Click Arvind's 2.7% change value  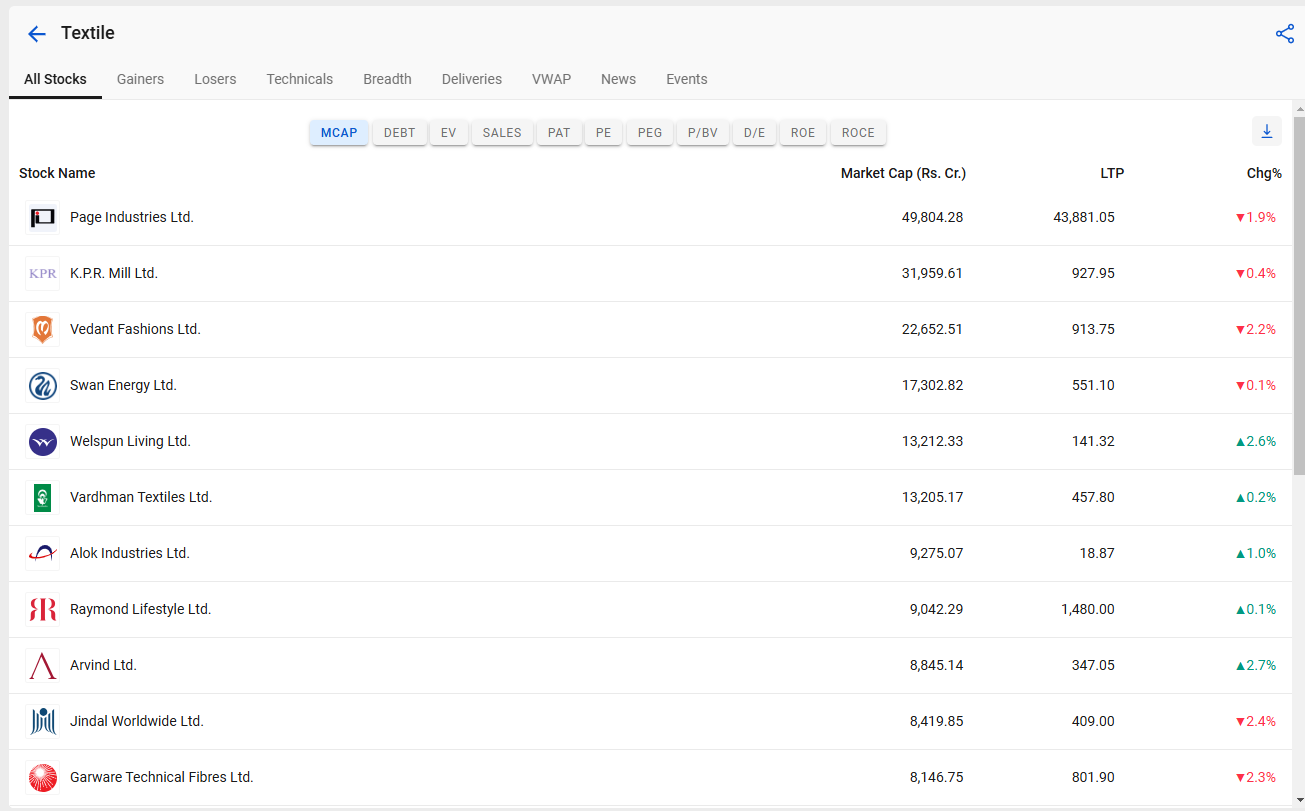coord(1256,665)
